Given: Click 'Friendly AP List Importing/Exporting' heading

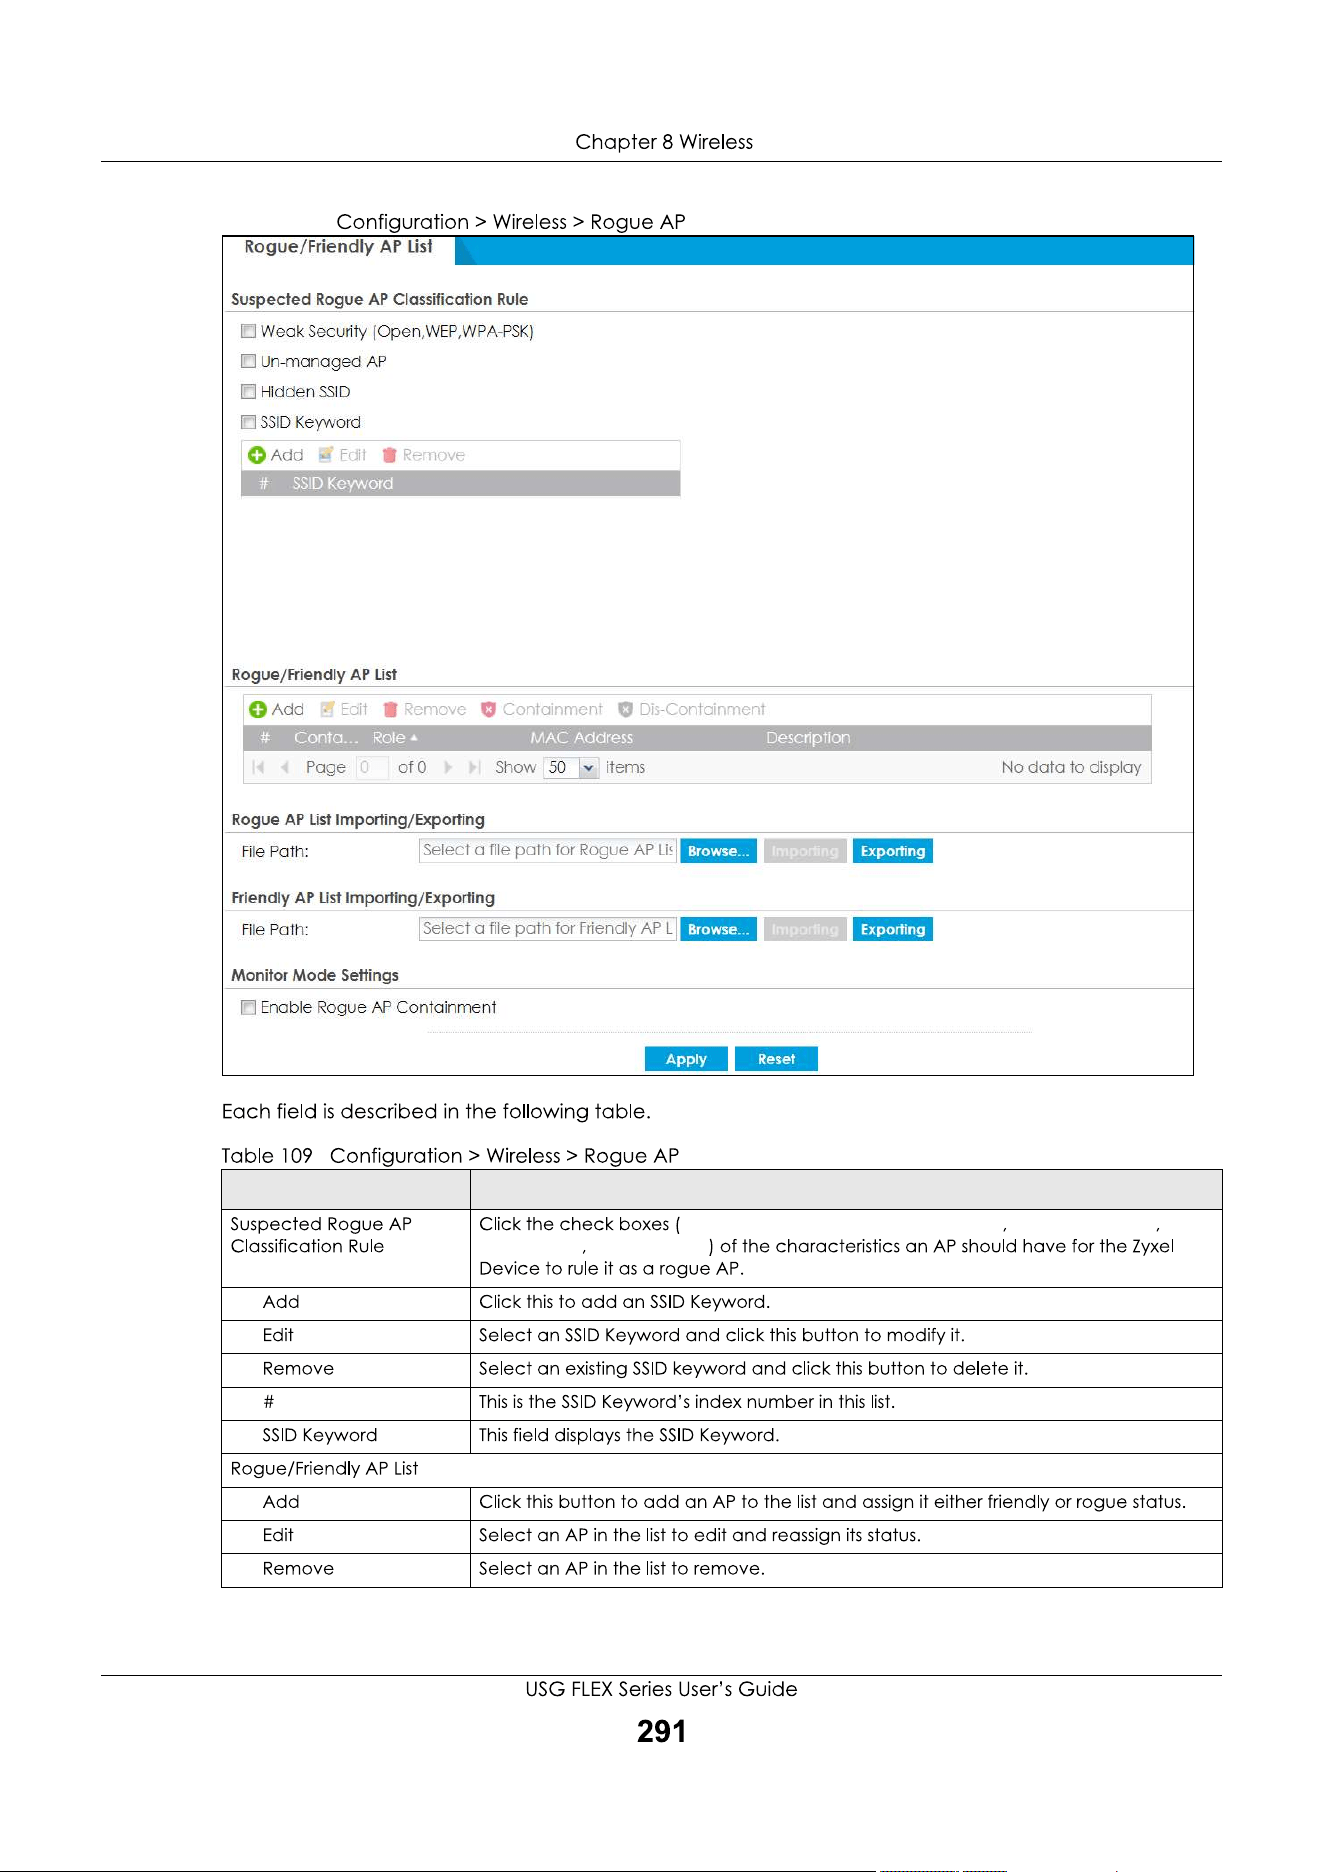Looking at the screenshot, I should click(x=363, y=898).
